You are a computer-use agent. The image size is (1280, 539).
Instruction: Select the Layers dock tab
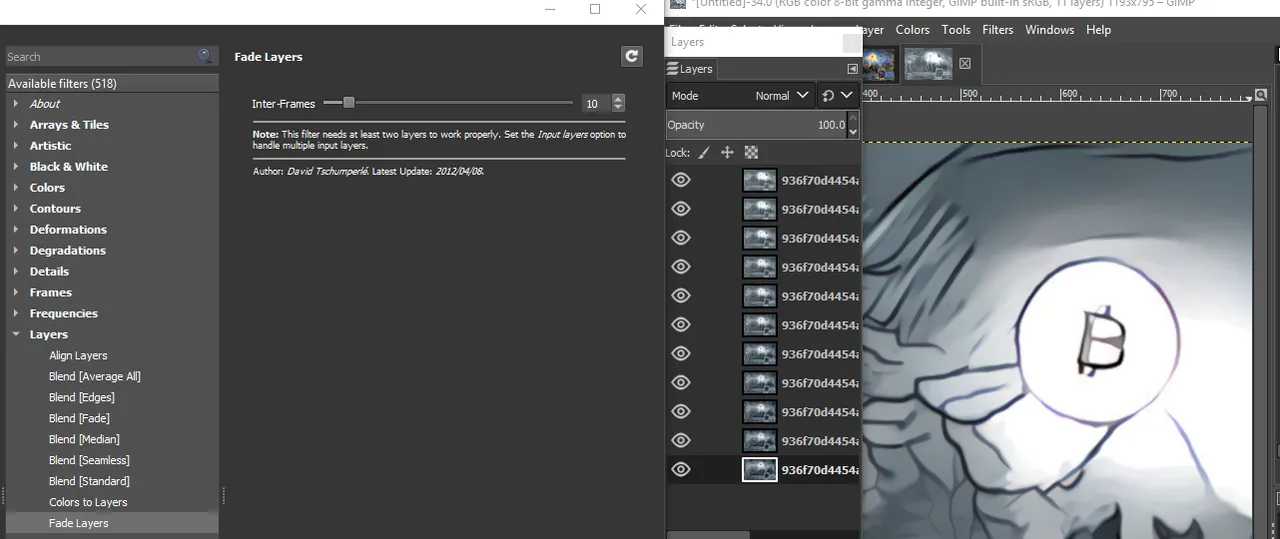(690, 69)
